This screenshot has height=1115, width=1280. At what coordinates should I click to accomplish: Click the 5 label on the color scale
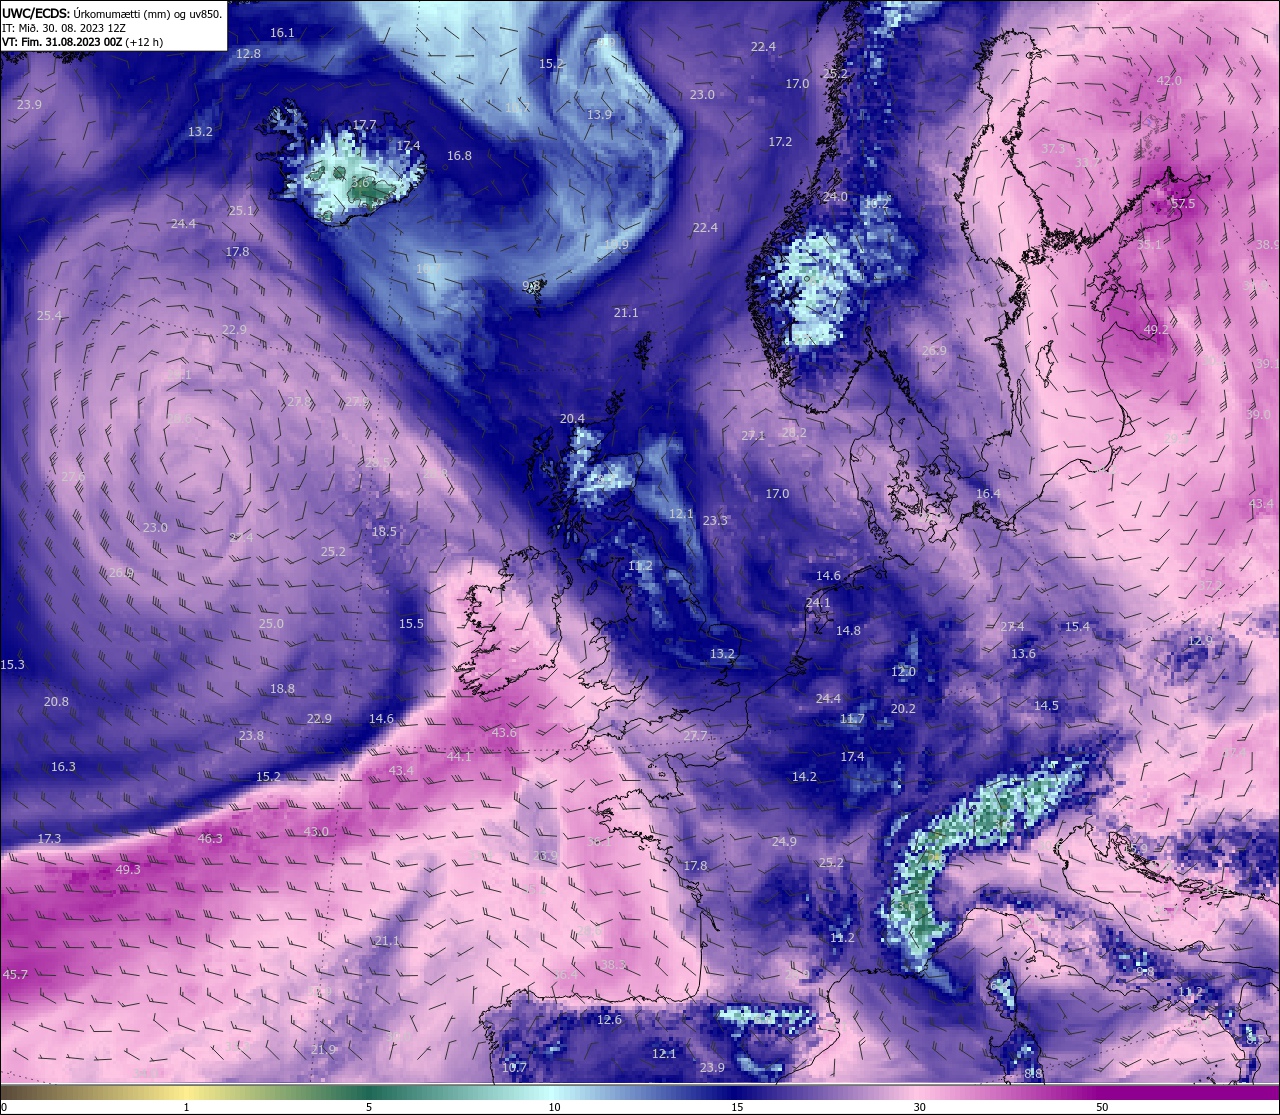[369, 1107]
